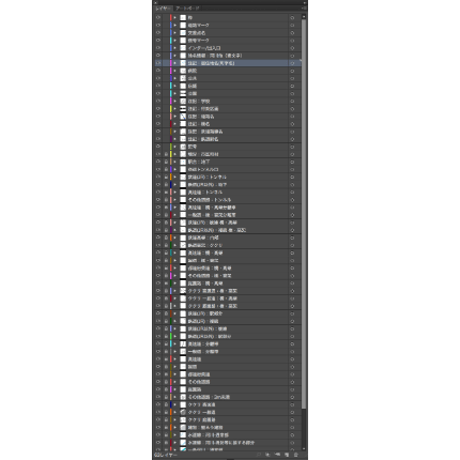Click lock icon of その他道路：トンネル layer

pos(166,200)
